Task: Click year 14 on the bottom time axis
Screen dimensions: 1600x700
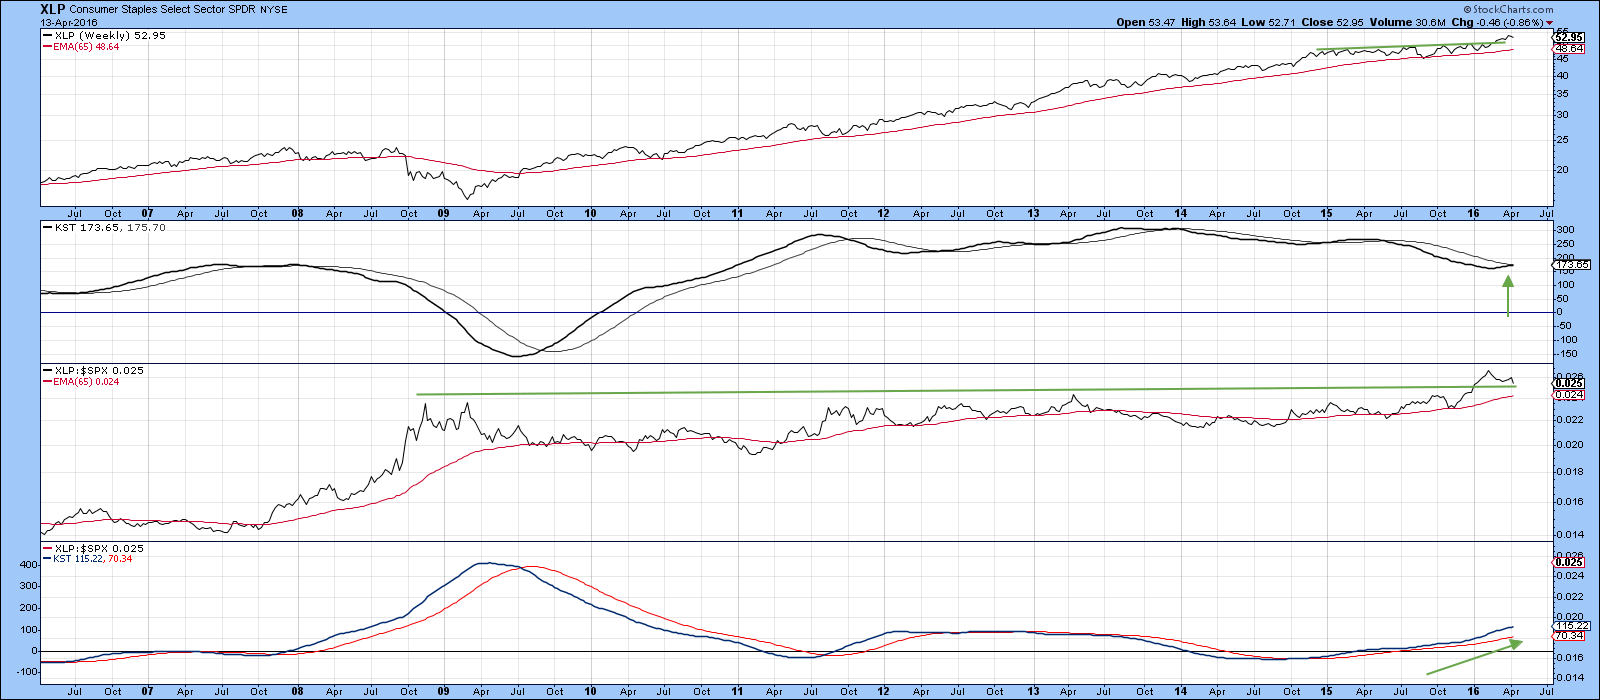Action: tap(1181, 691)
